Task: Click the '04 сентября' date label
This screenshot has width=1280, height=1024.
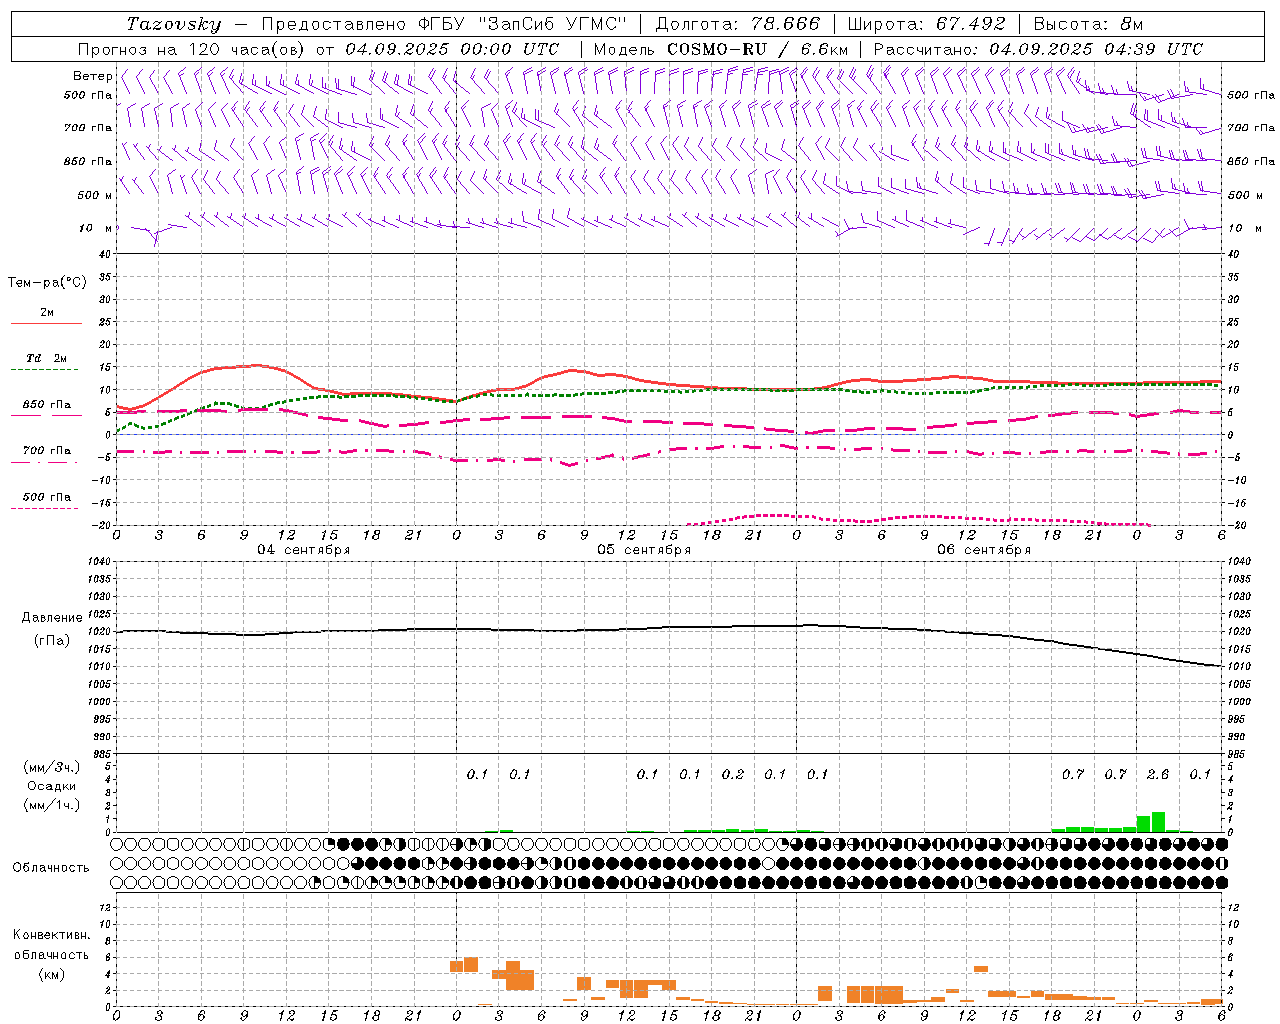Action: [304, 550]
